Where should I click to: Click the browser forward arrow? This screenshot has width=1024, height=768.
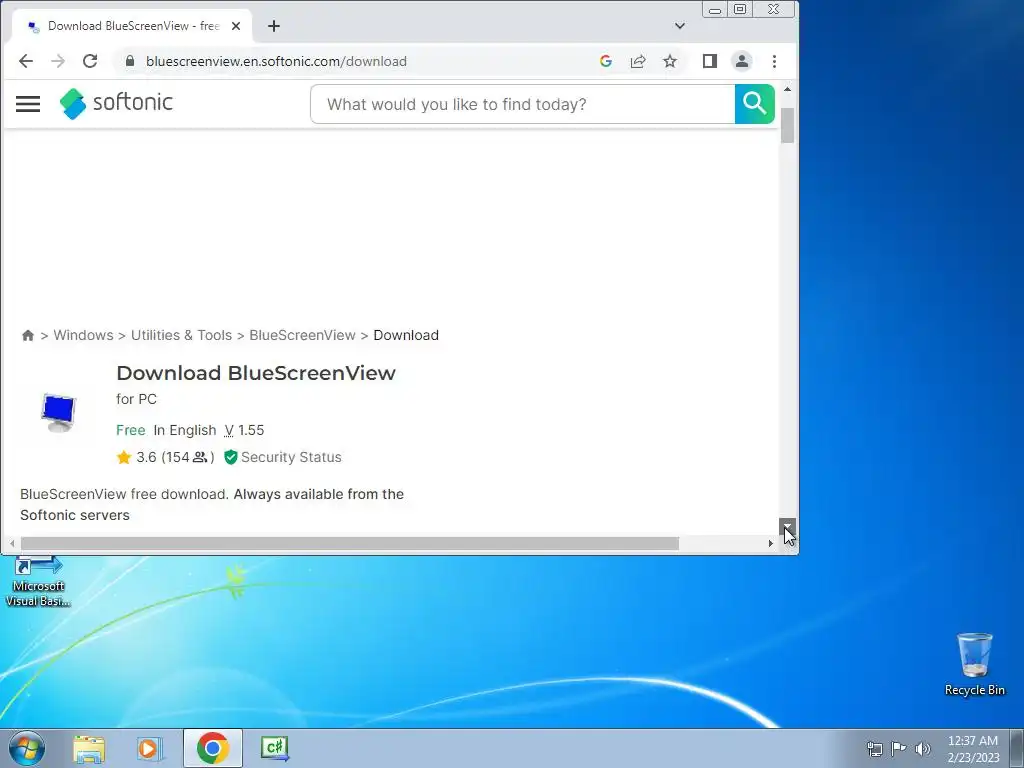(x=58, y=61)
